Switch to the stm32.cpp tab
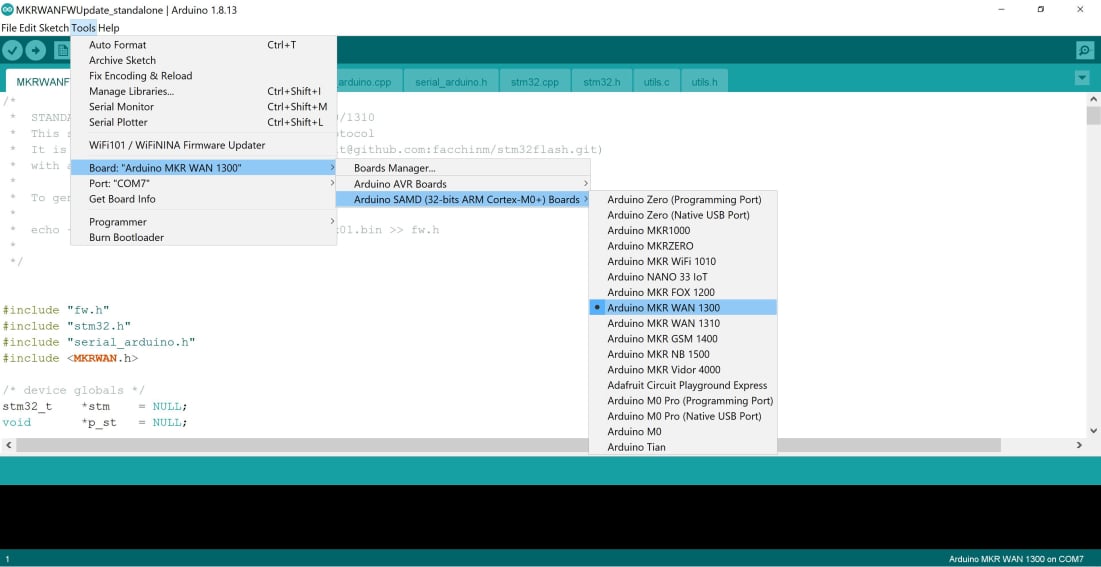 [x=534, y=82]
